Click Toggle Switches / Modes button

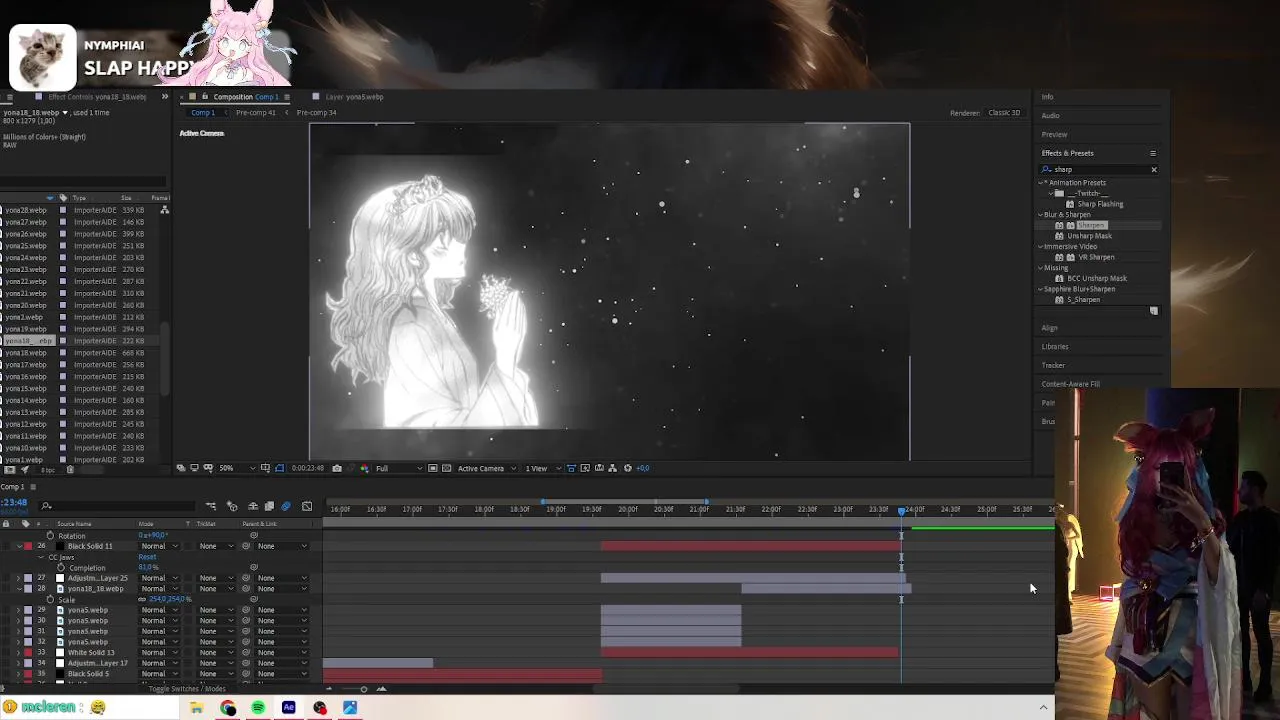click(187, 689)
